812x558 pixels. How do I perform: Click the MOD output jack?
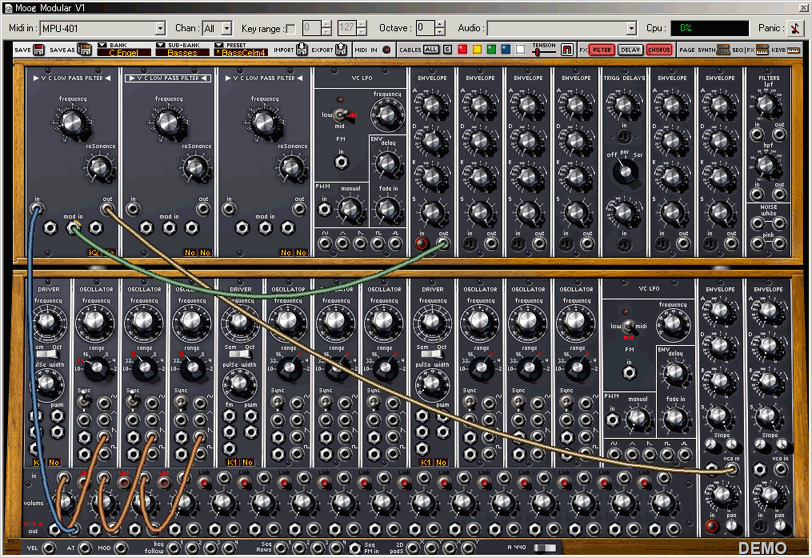(121, 548)
